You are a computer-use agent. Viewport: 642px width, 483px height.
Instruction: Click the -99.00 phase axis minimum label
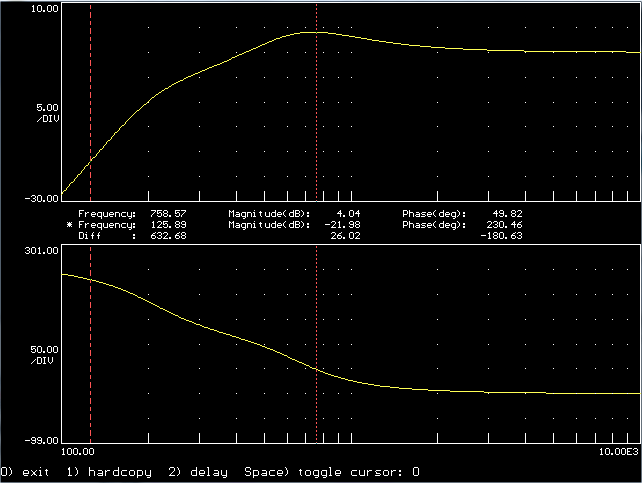click(42, 440)
